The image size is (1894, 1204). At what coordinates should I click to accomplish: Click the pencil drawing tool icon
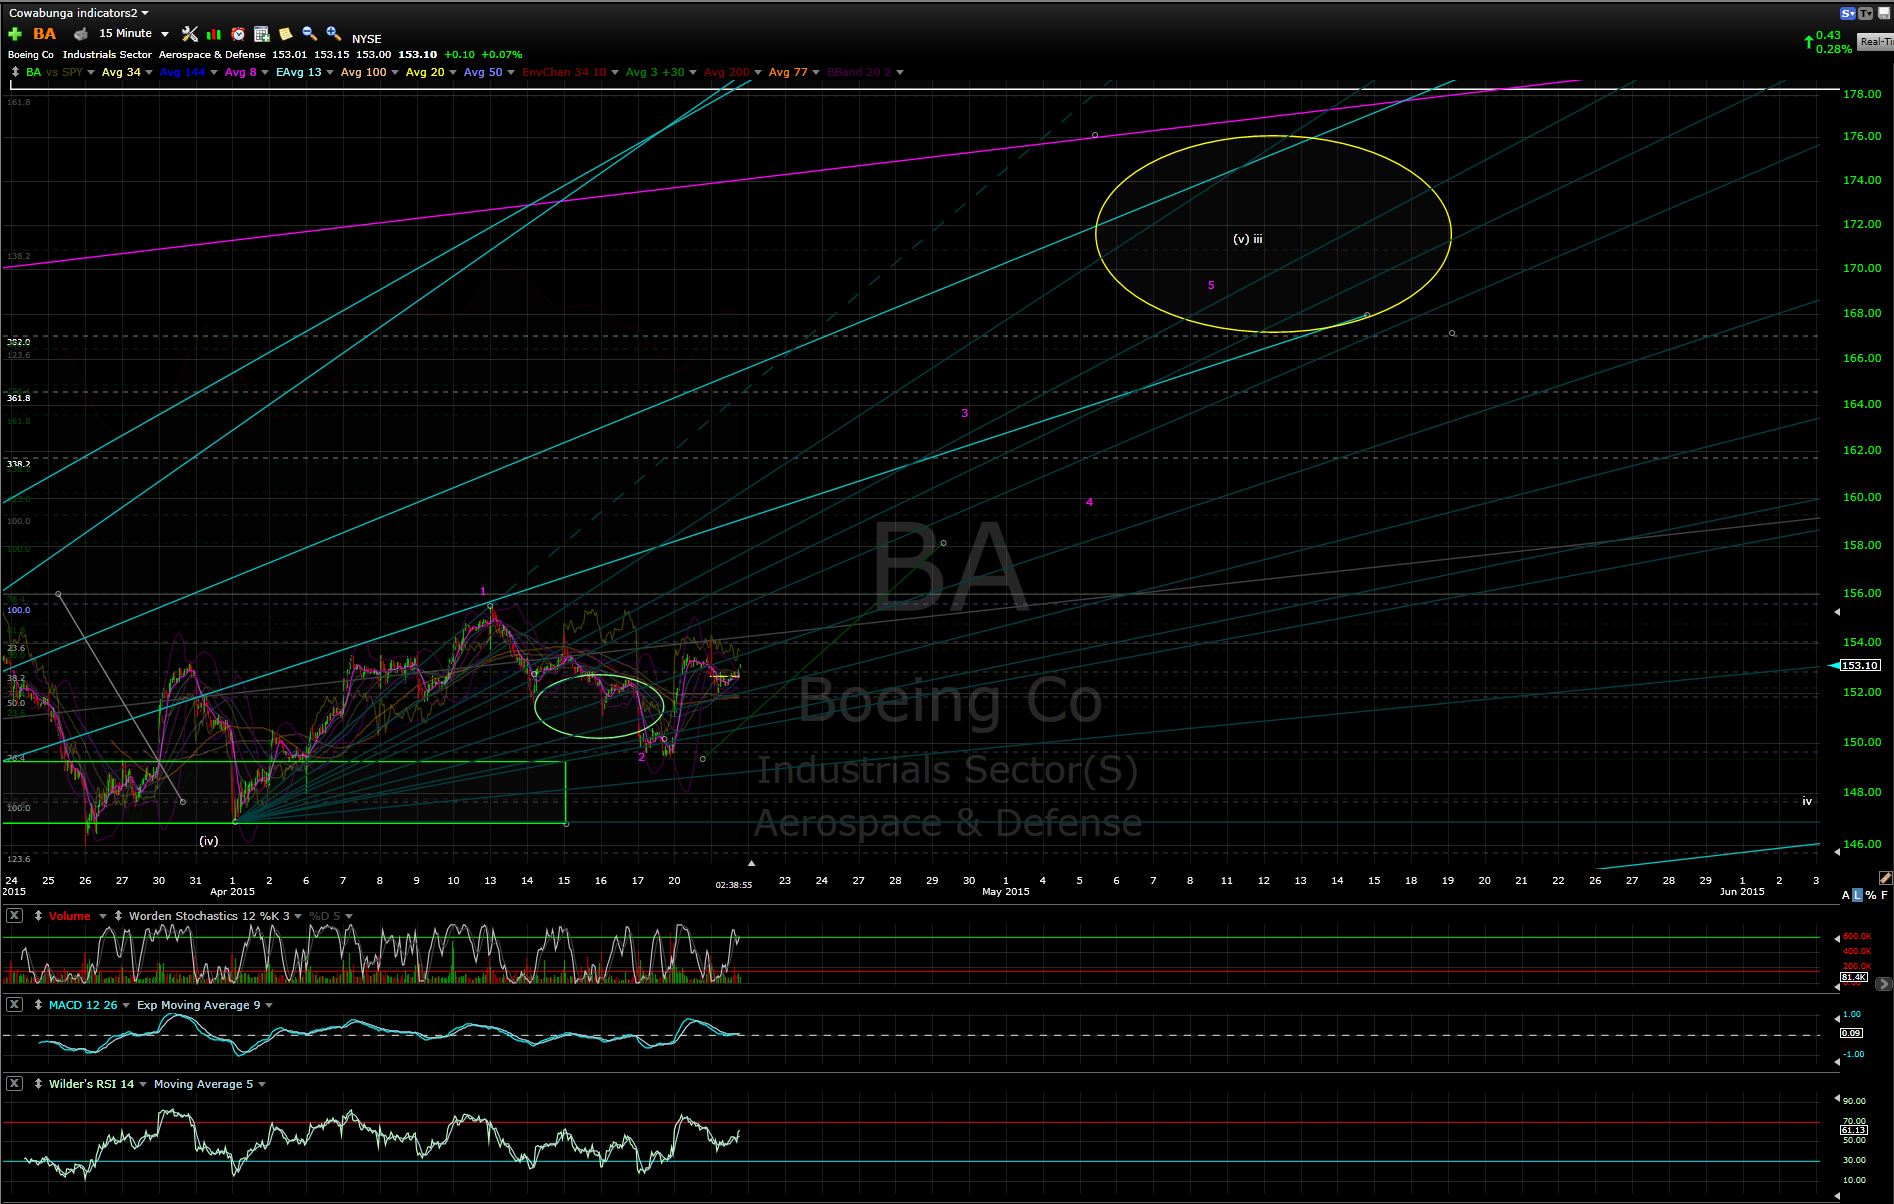click(x=1885, y=878)
